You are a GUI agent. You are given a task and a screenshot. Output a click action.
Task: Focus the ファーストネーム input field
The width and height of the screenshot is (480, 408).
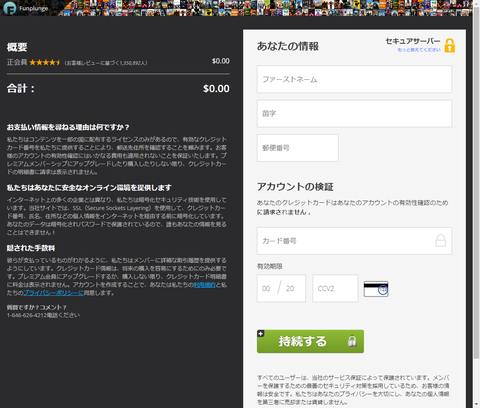click(354, 79)
